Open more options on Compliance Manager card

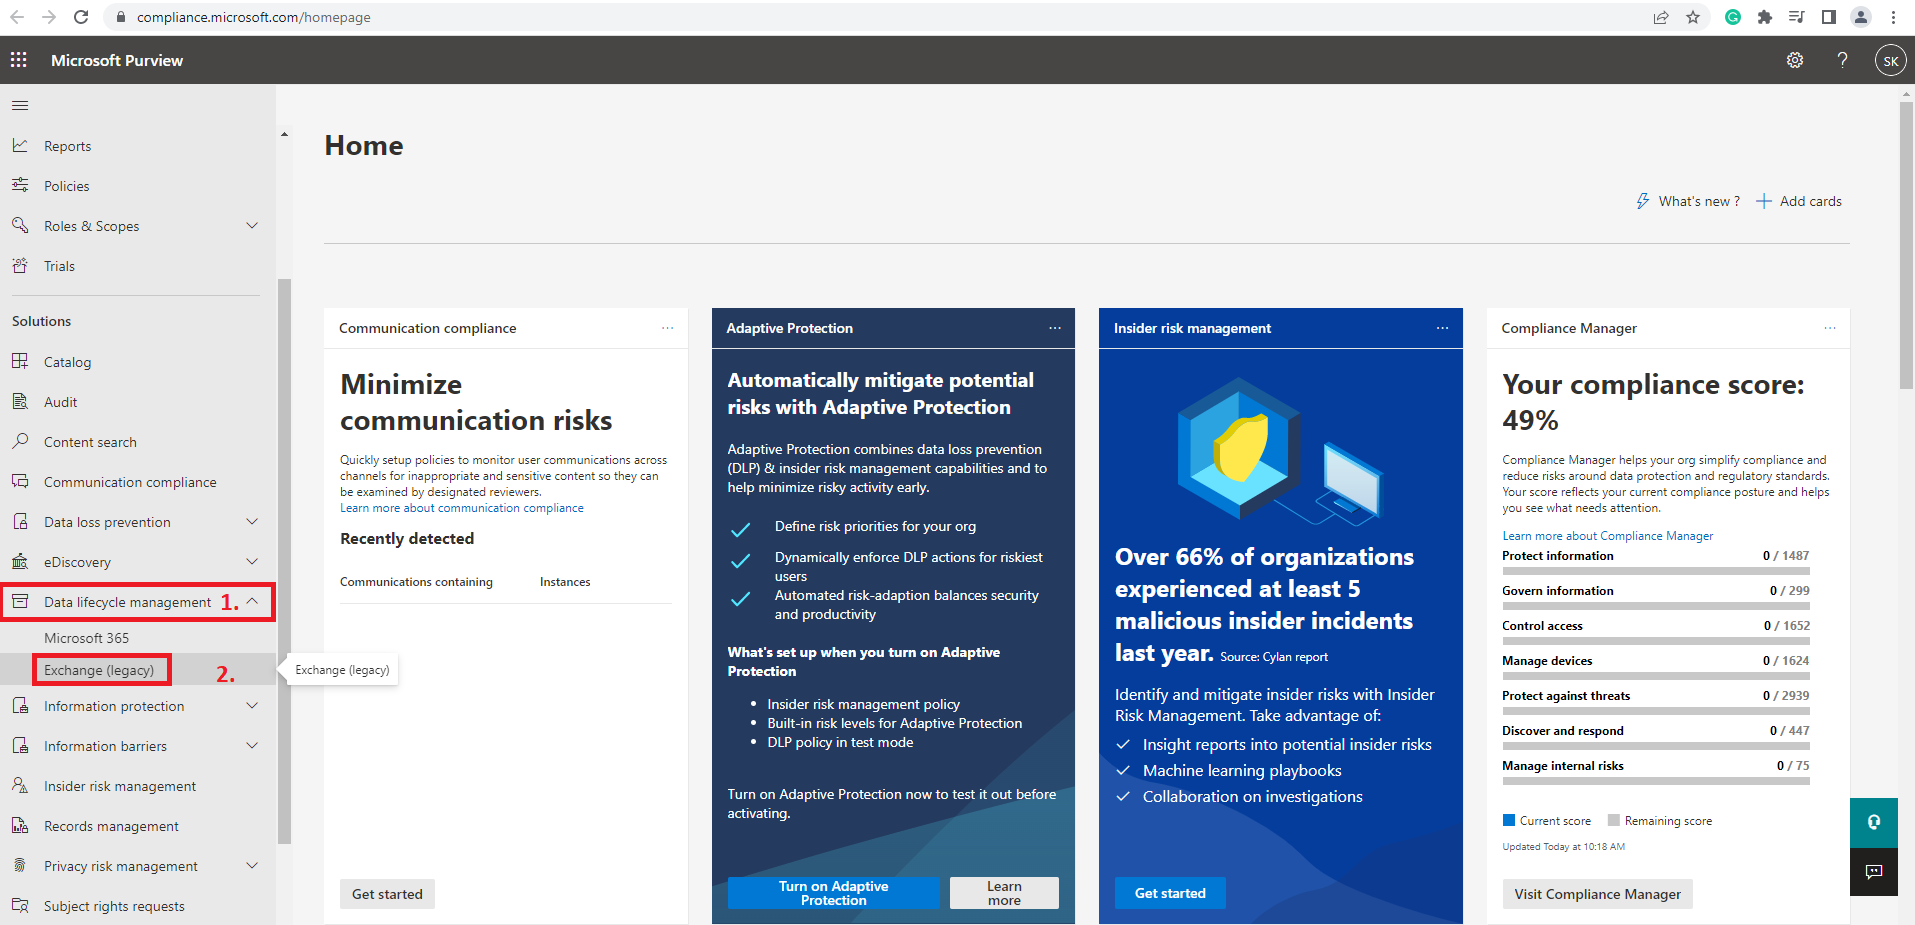pos(1829,328)
